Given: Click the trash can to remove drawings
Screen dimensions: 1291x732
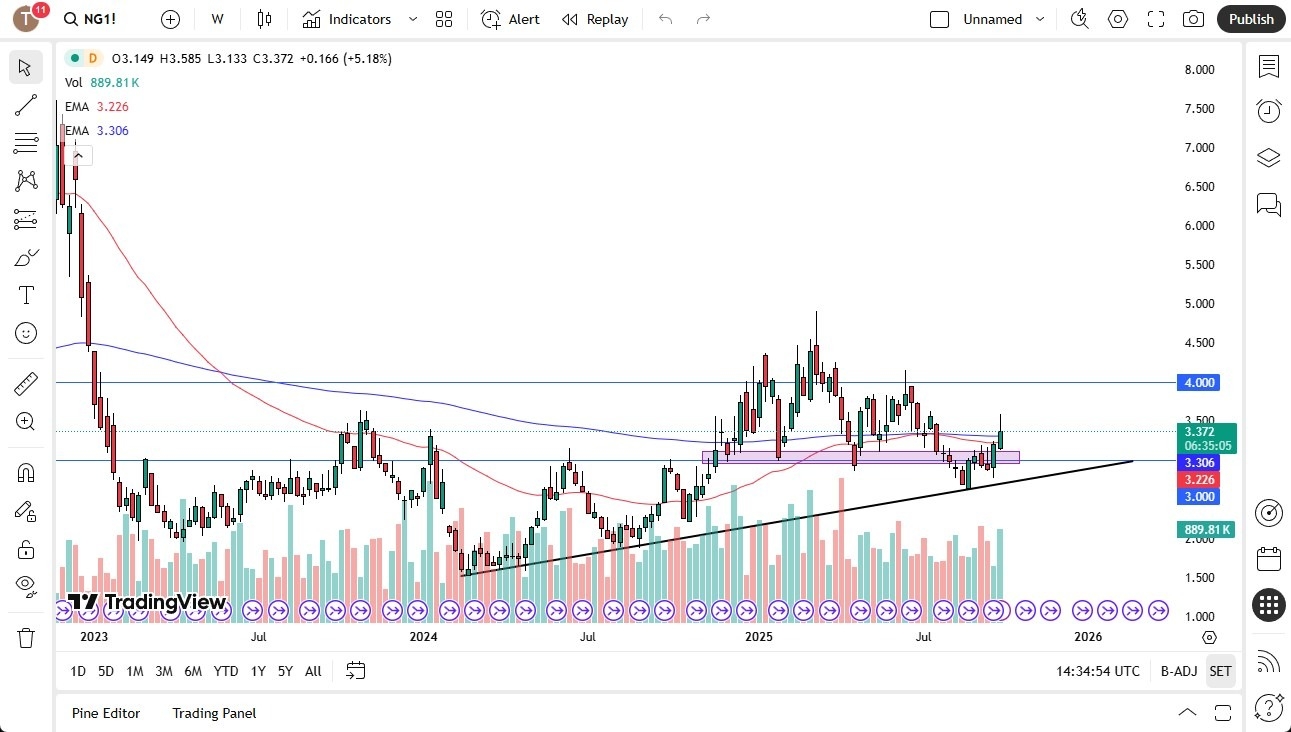Looking at the screenshot, I should 26,637.
